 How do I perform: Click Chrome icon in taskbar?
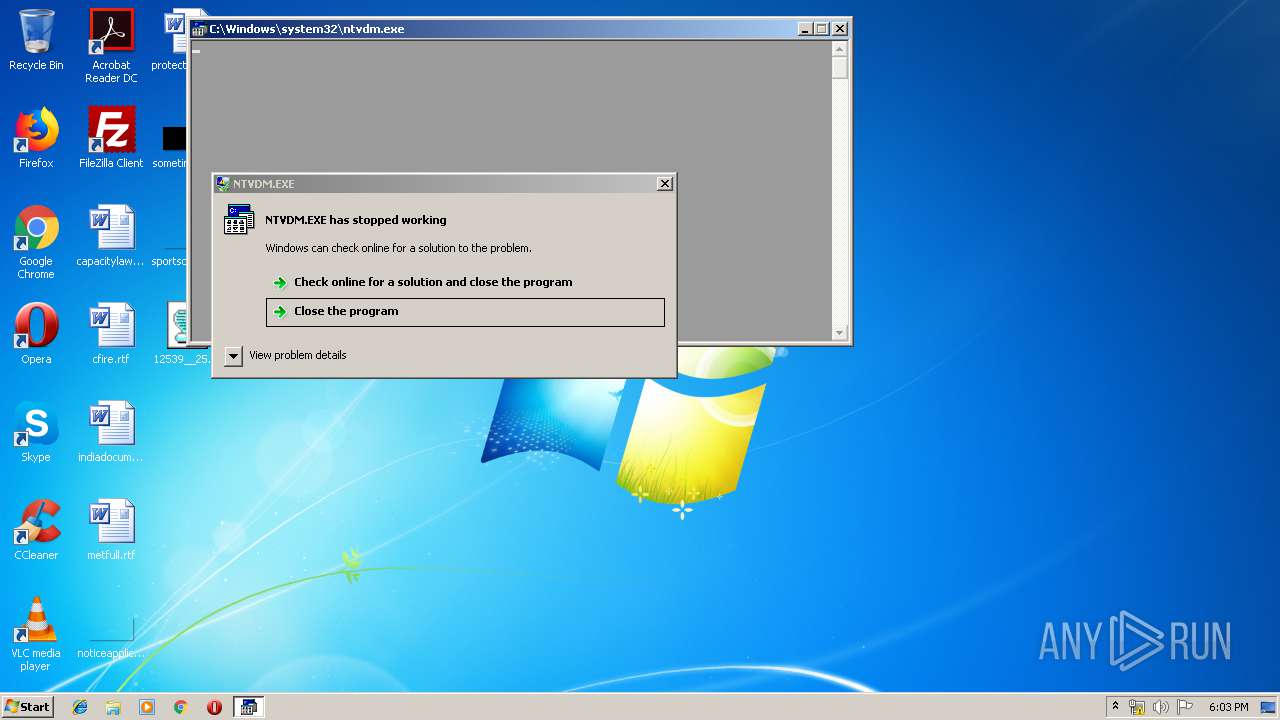point(181,707)
